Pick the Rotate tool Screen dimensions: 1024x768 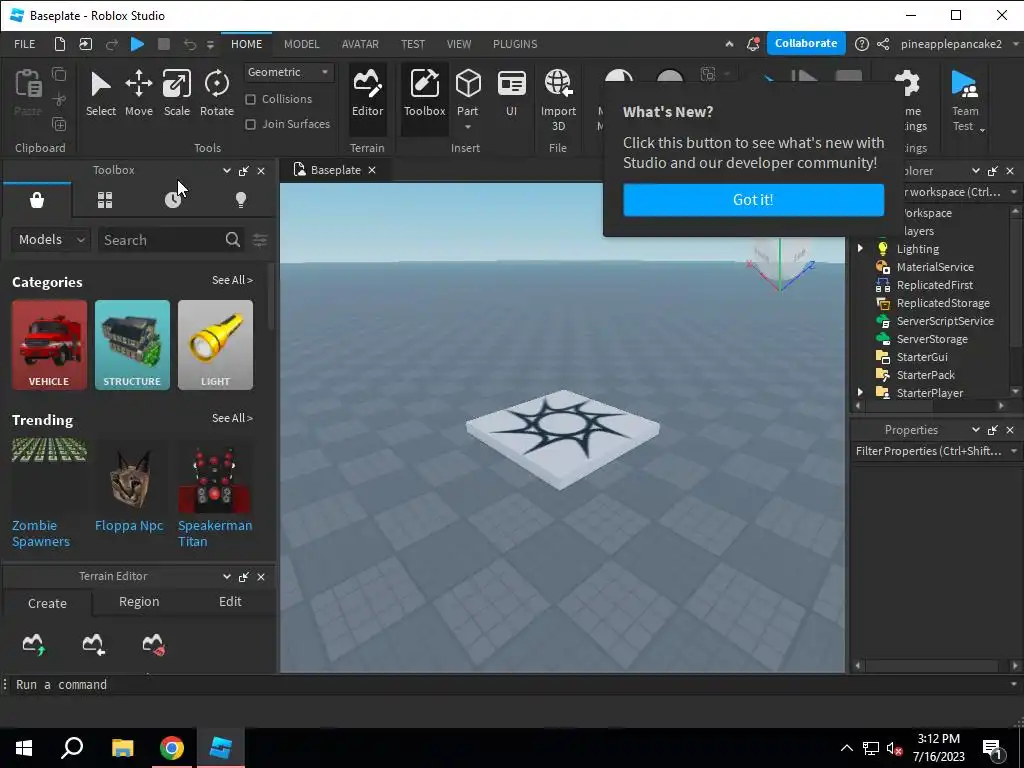point(217,94)
